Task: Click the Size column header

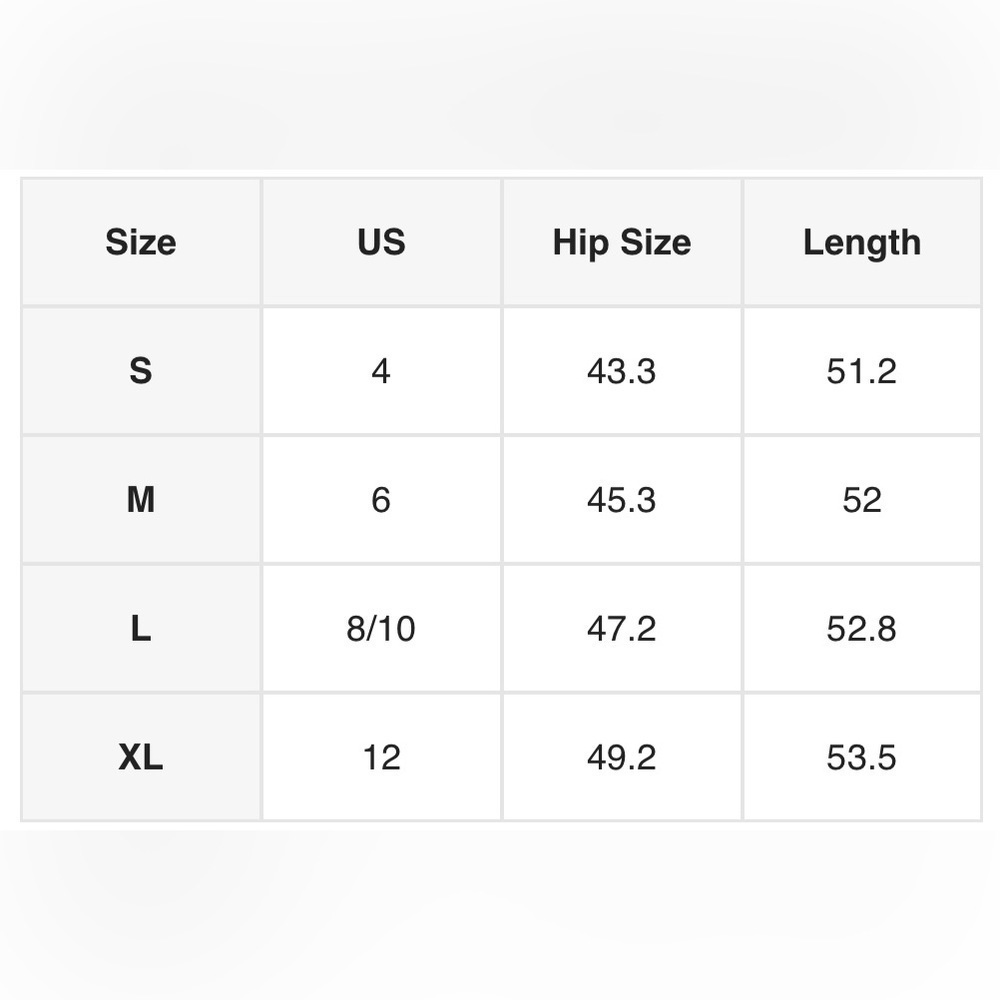Action: coord(141,242)
